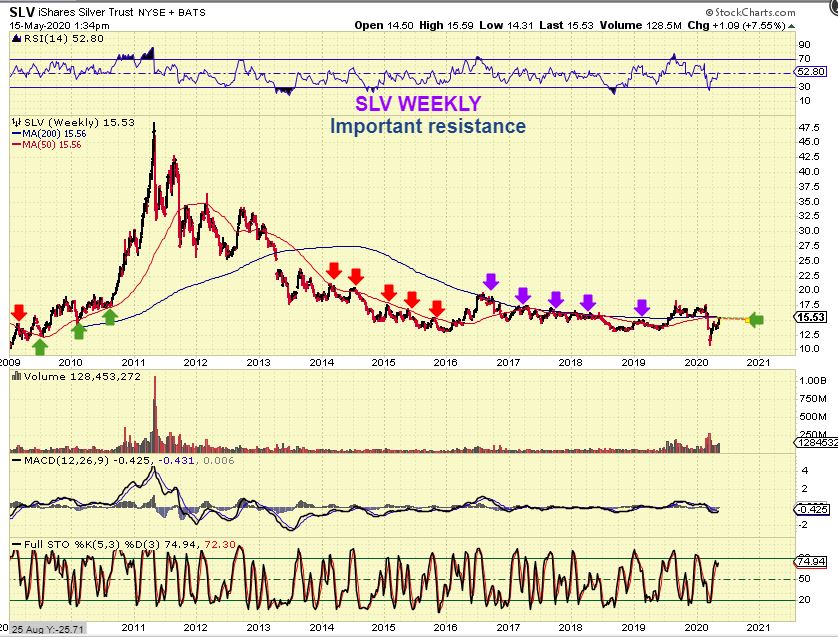Screen dimensions: 838x637
Task: Click the 74.94 stochastic value tag on the axis
Action: click(811, 561)
